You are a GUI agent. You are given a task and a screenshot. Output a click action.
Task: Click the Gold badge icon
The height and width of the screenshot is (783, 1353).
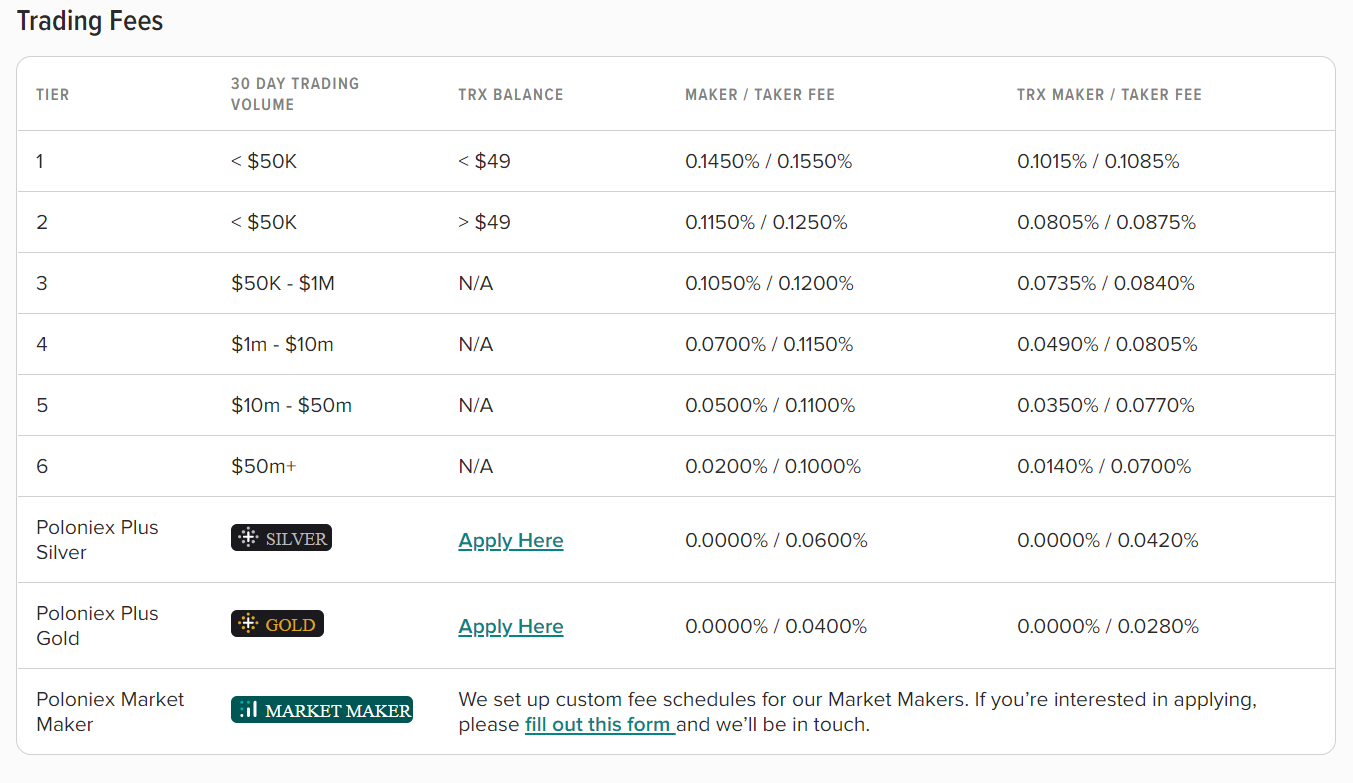[x=277, y=624]
